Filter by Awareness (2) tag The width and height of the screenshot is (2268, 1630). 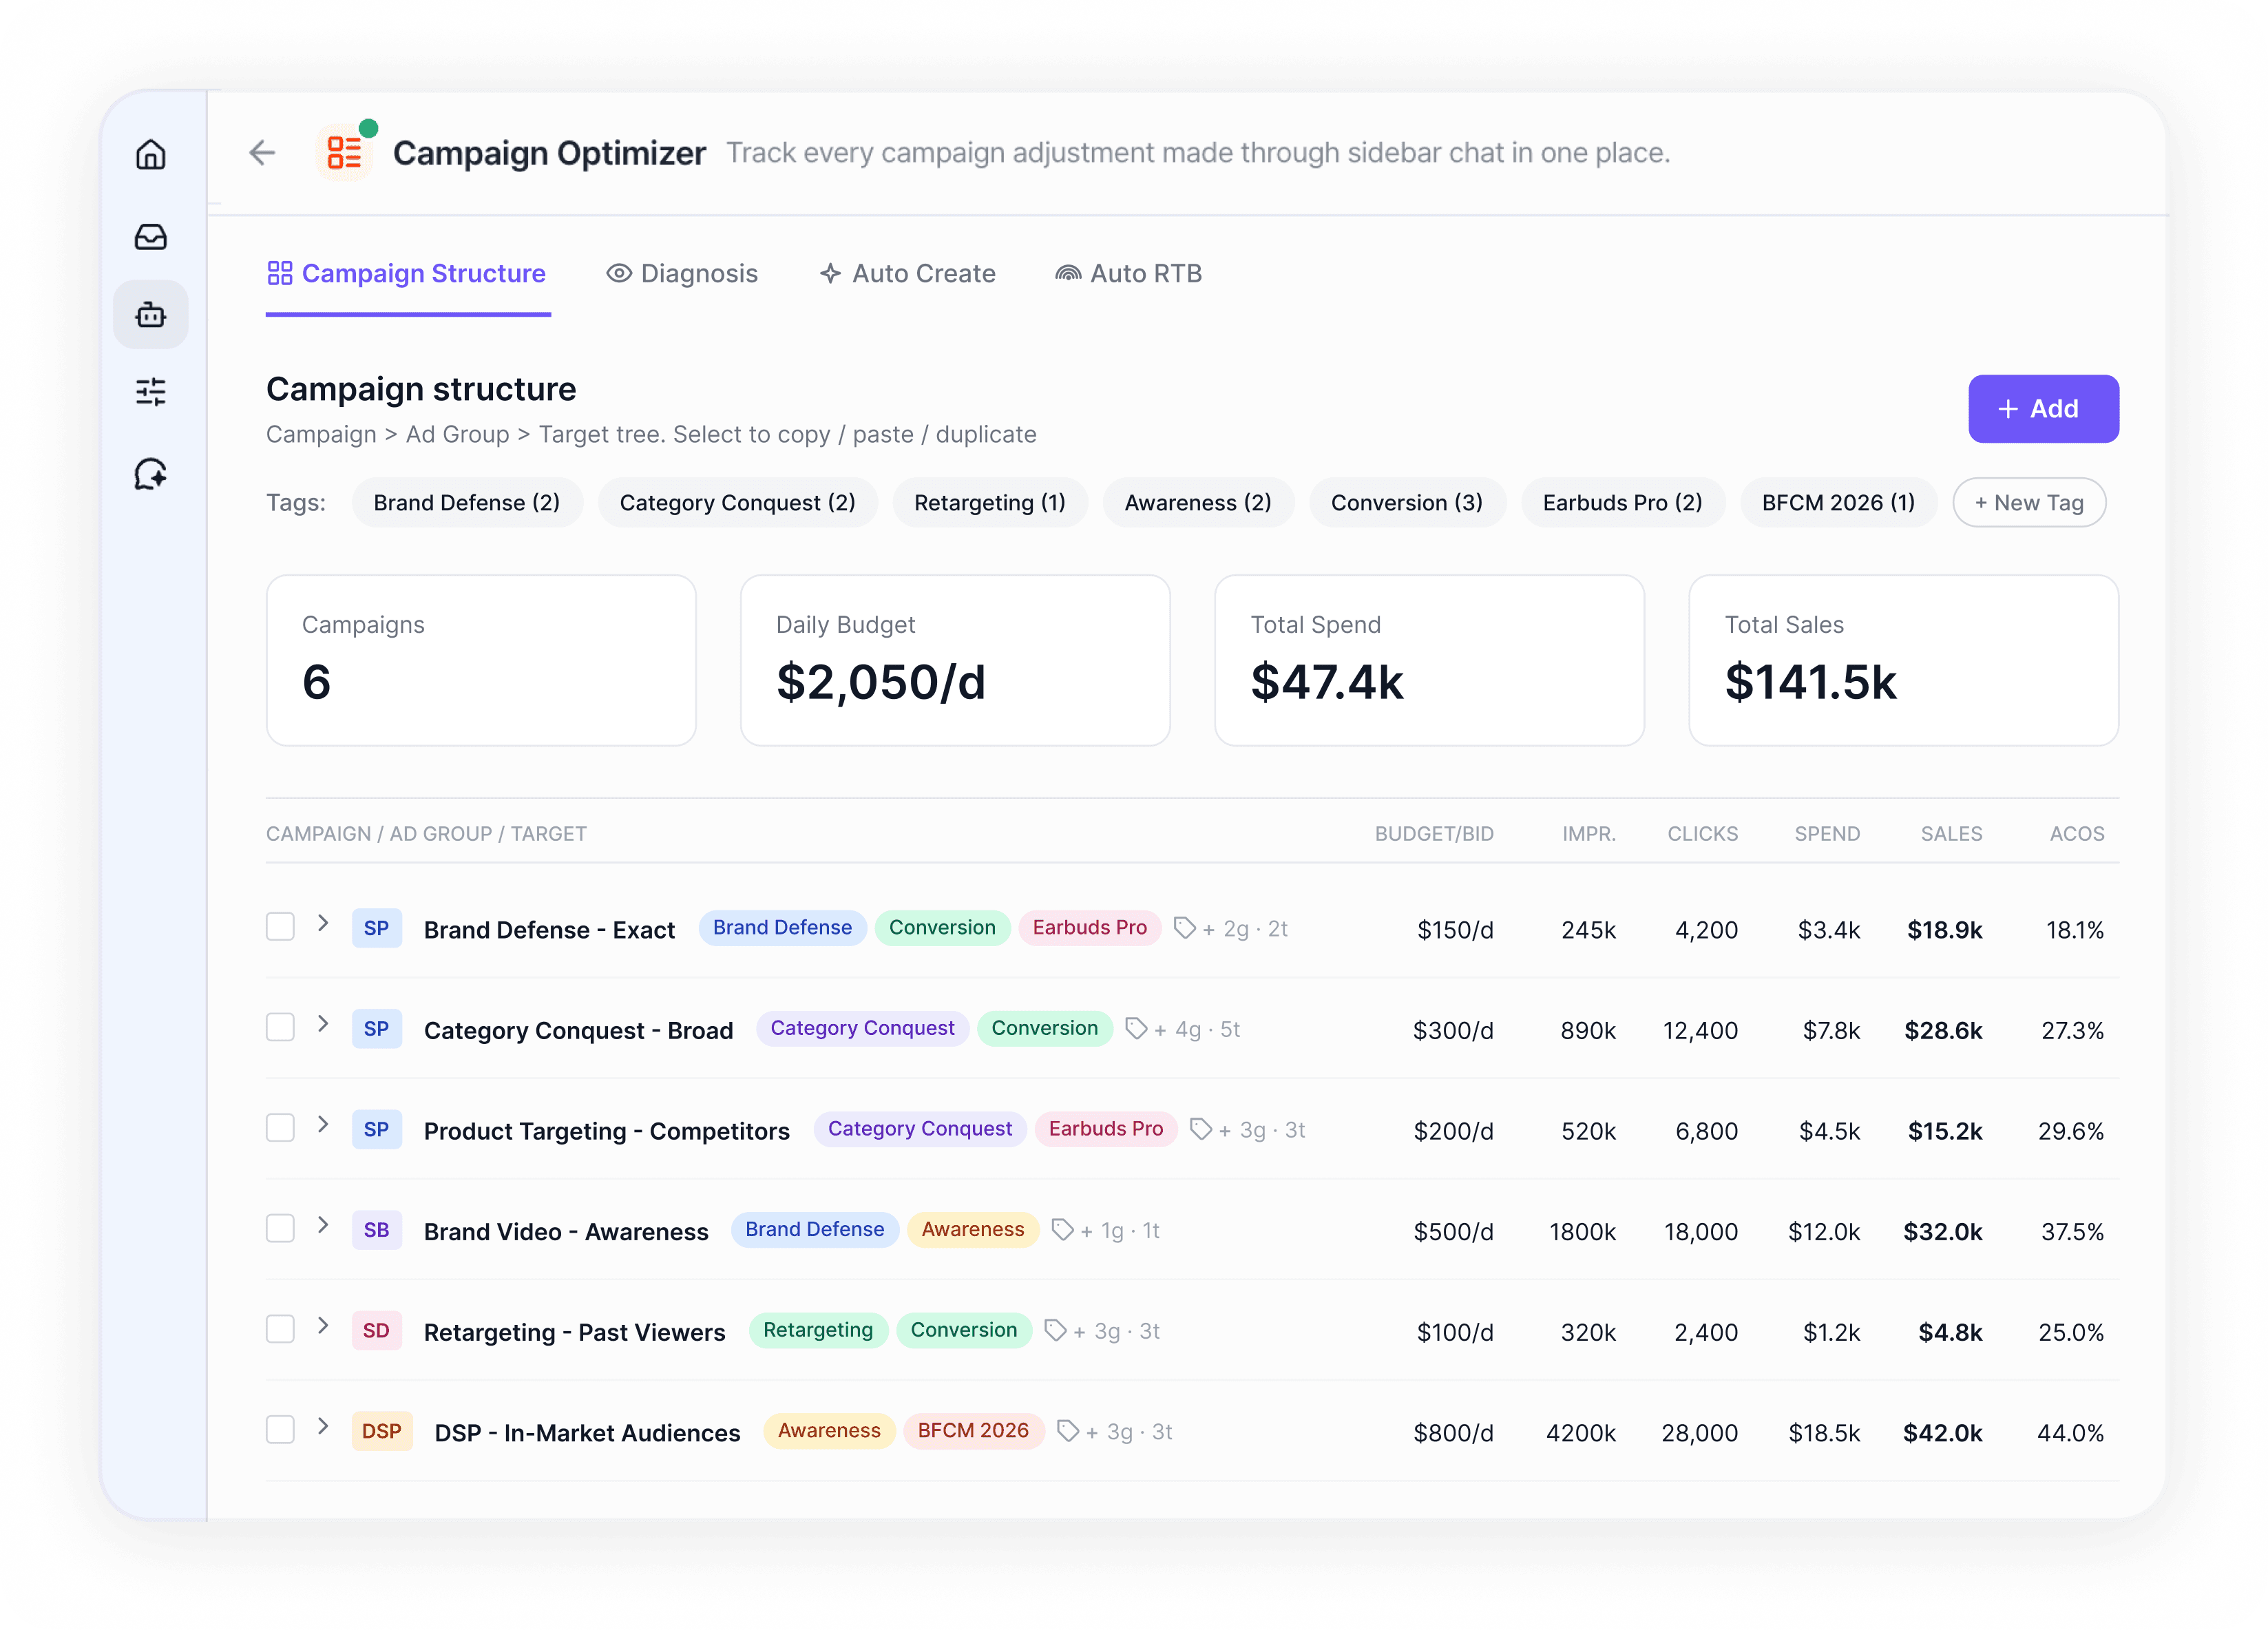point(1198,503)
